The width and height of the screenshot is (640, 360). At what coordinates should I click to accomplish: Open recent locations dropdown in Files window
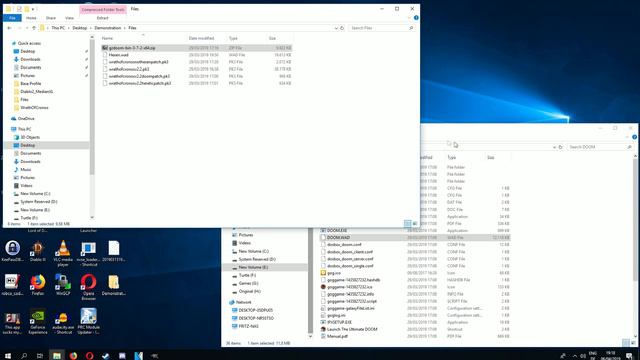coord(27,28)
